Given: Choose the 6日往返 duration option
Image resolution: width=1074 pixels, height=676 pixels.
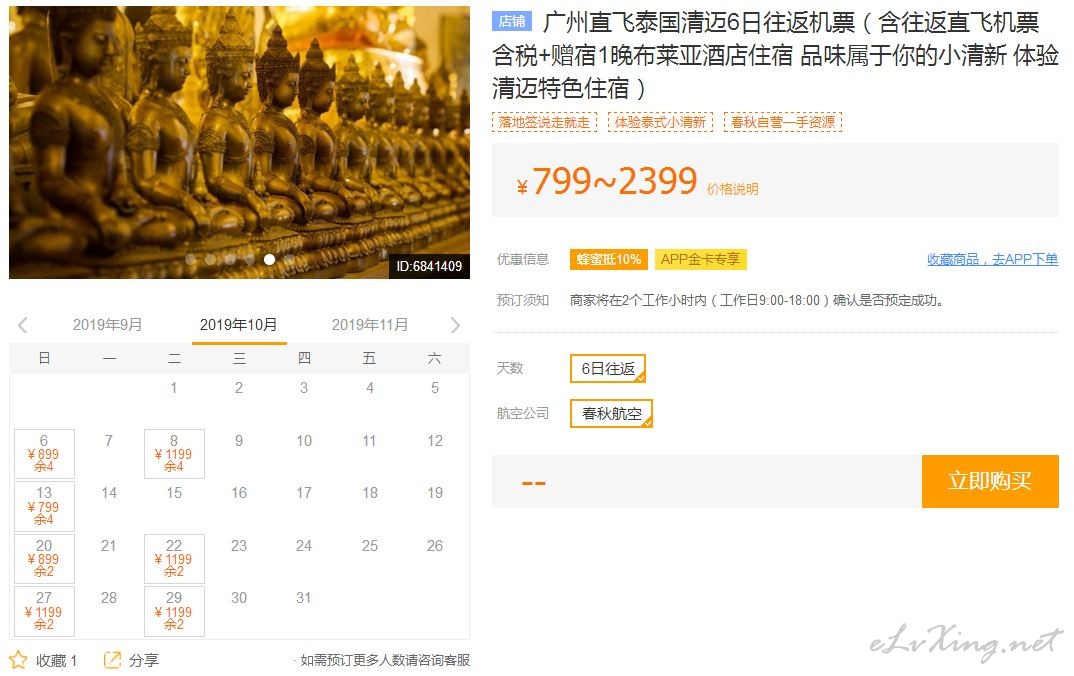Looking at the screenshot, I should point(608,368).
